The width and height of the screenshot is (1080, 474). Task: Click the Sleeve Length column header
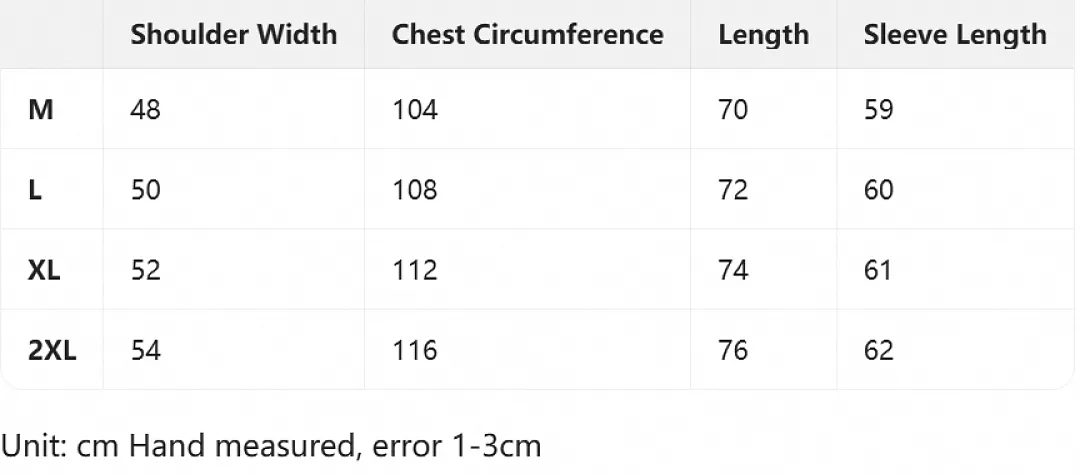point(955,35)
